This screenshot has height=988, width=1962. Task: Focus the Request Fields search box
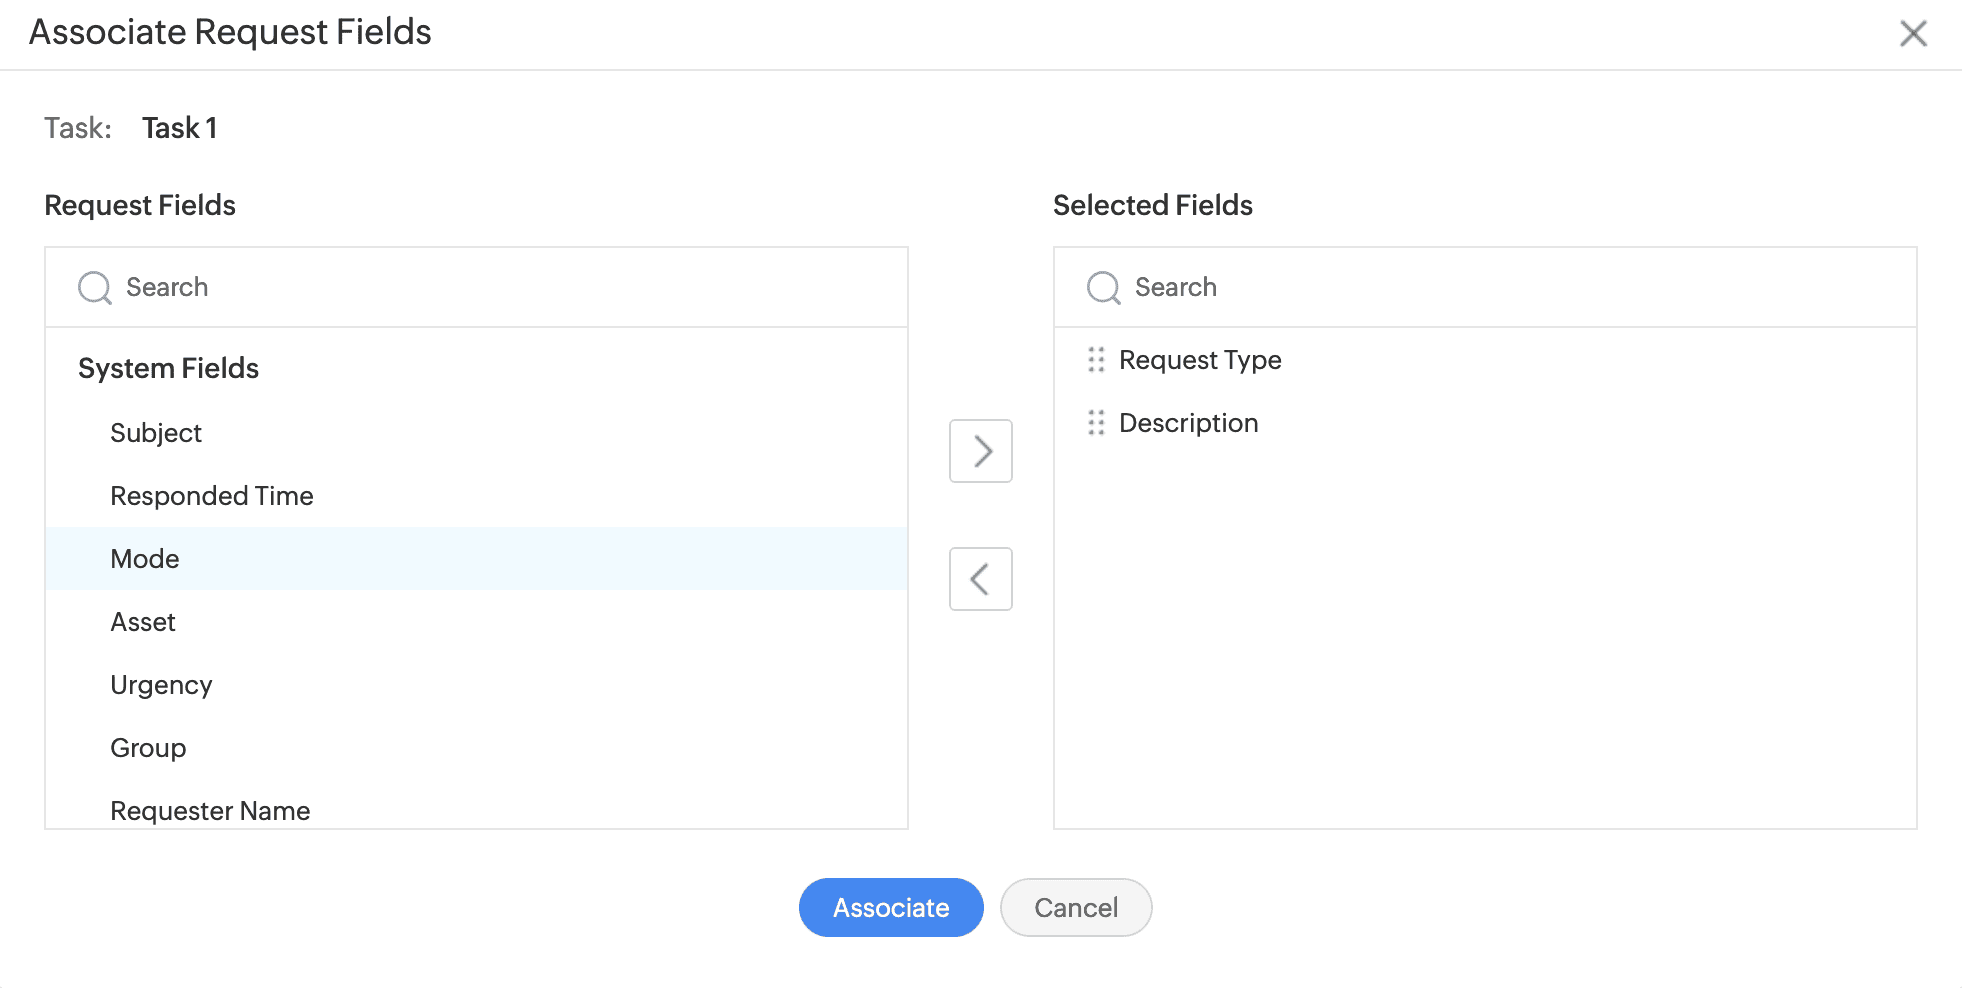click(500, 288)
